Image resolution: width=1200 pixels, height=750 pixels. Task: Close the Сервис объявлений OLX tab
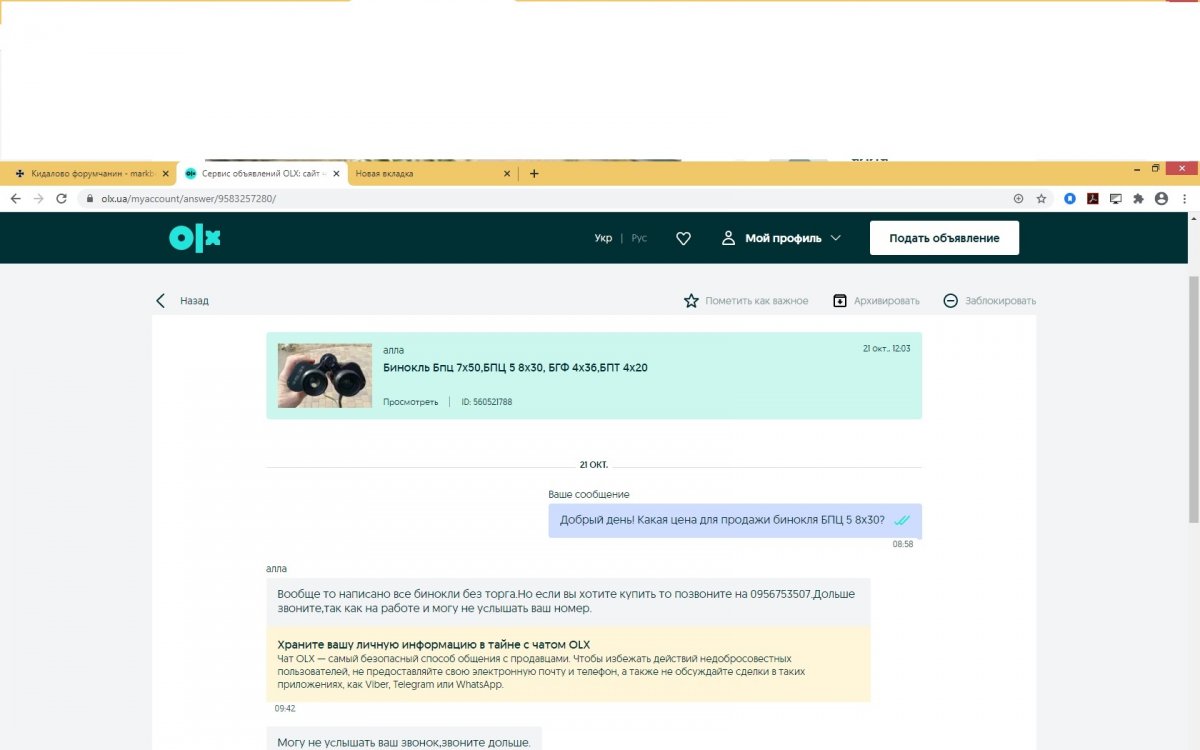point(336,173)
